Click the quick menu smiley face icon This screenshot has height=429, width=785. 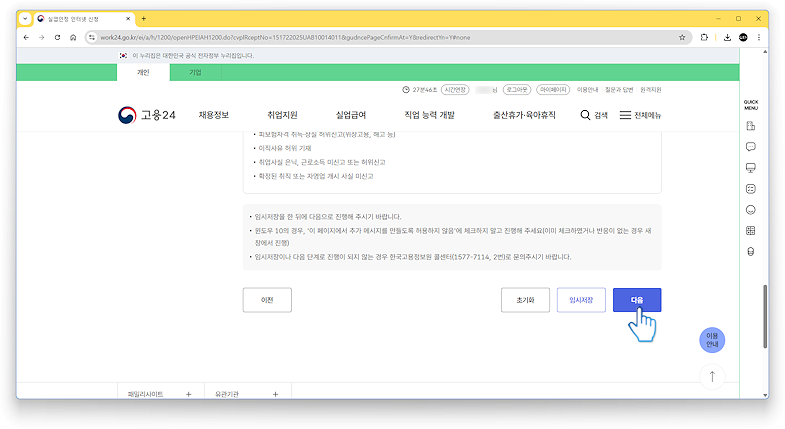click(x=750, y=210)
